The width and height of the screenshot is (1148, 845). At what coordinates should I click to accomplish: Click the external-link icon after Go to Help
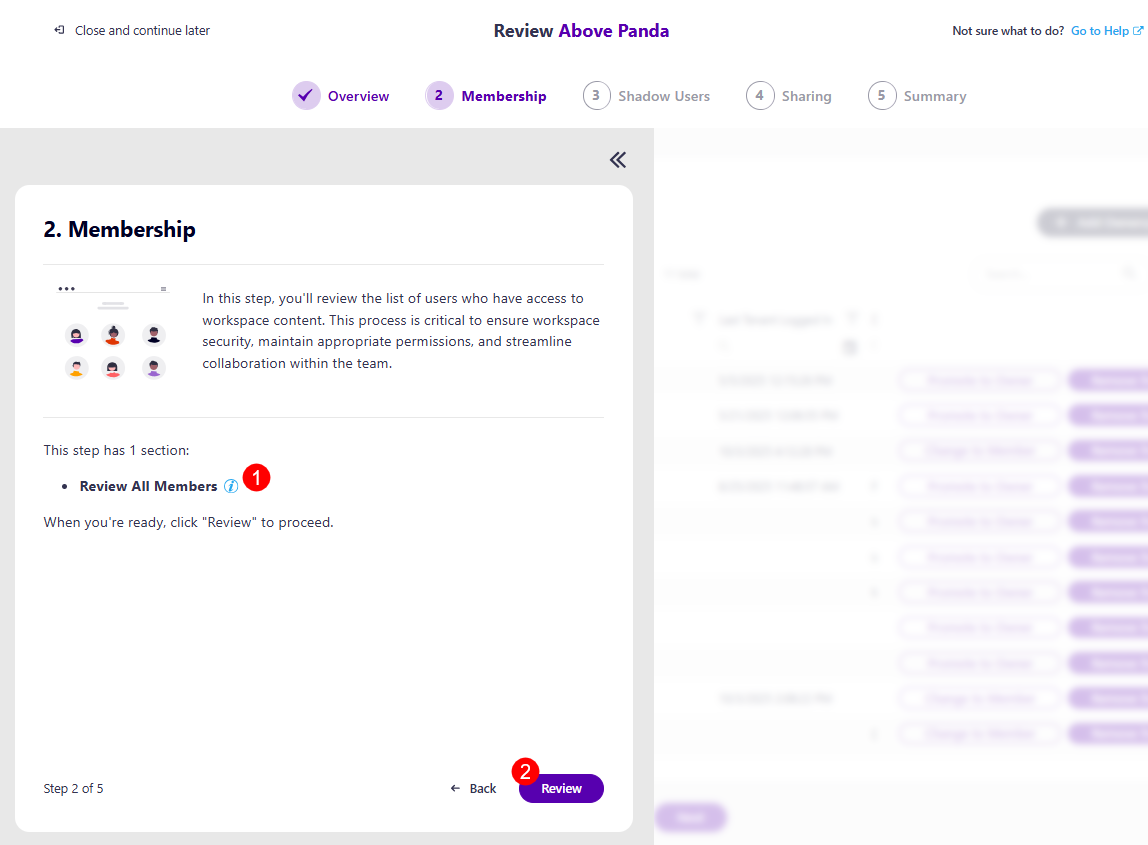point(1140,30)
